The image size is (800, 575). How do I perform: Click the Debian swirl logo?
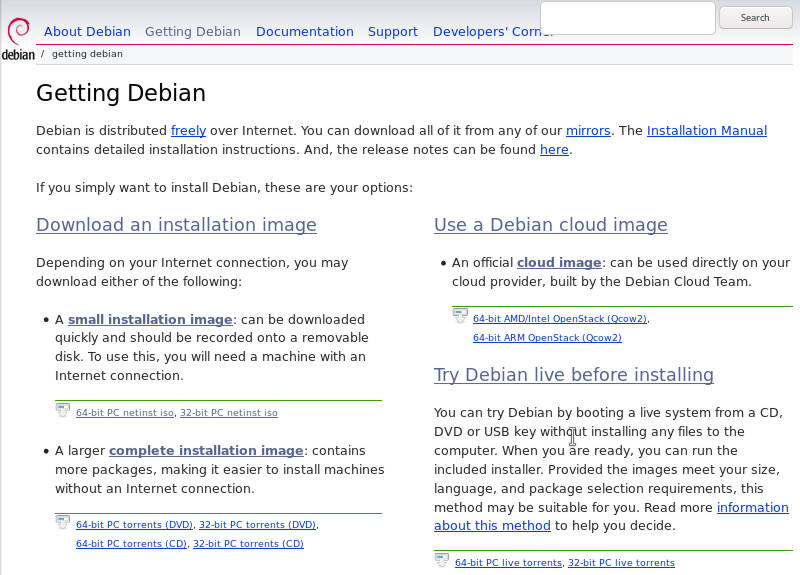18,39
